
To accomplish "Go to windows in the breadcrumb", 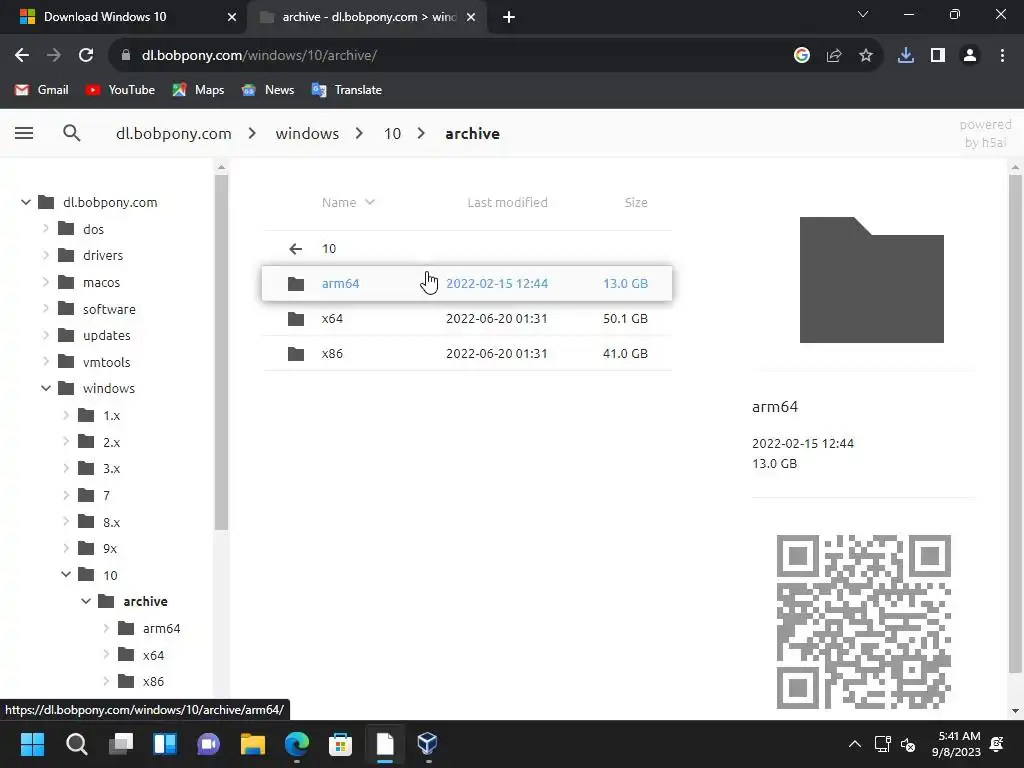I will point(307,133).
